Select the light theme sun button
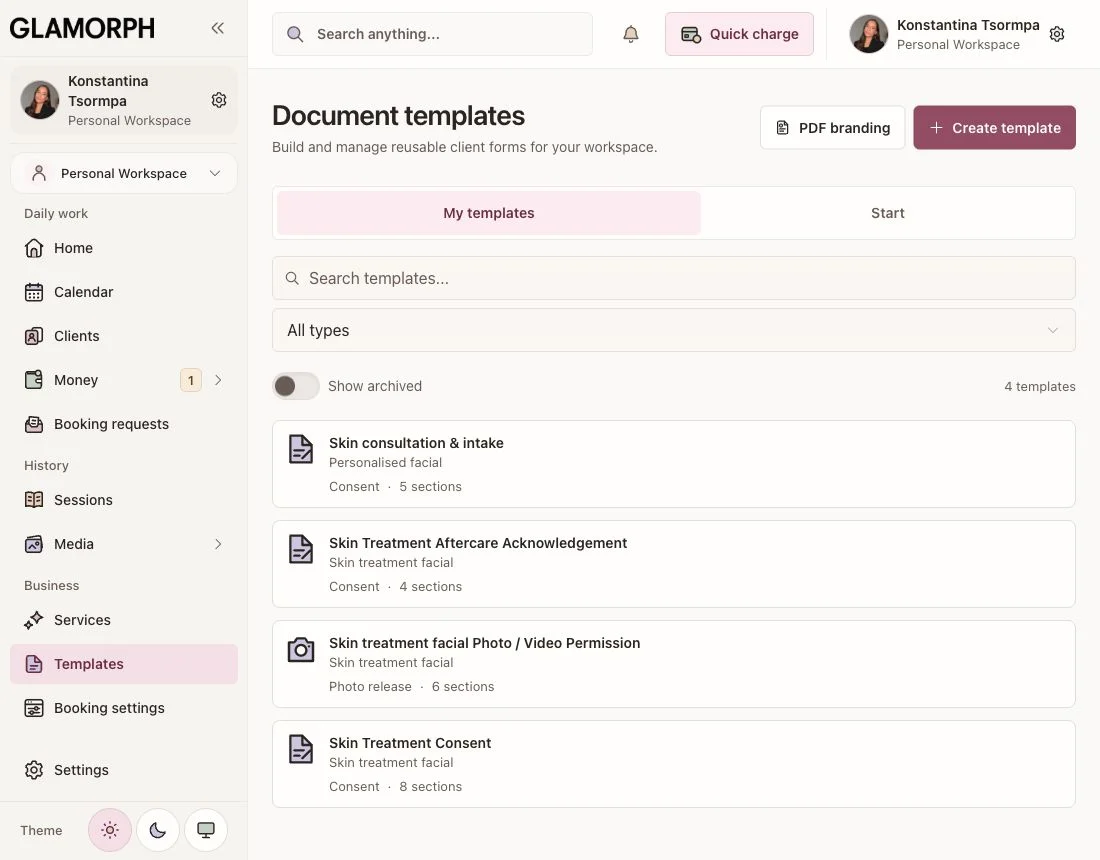 109,830
